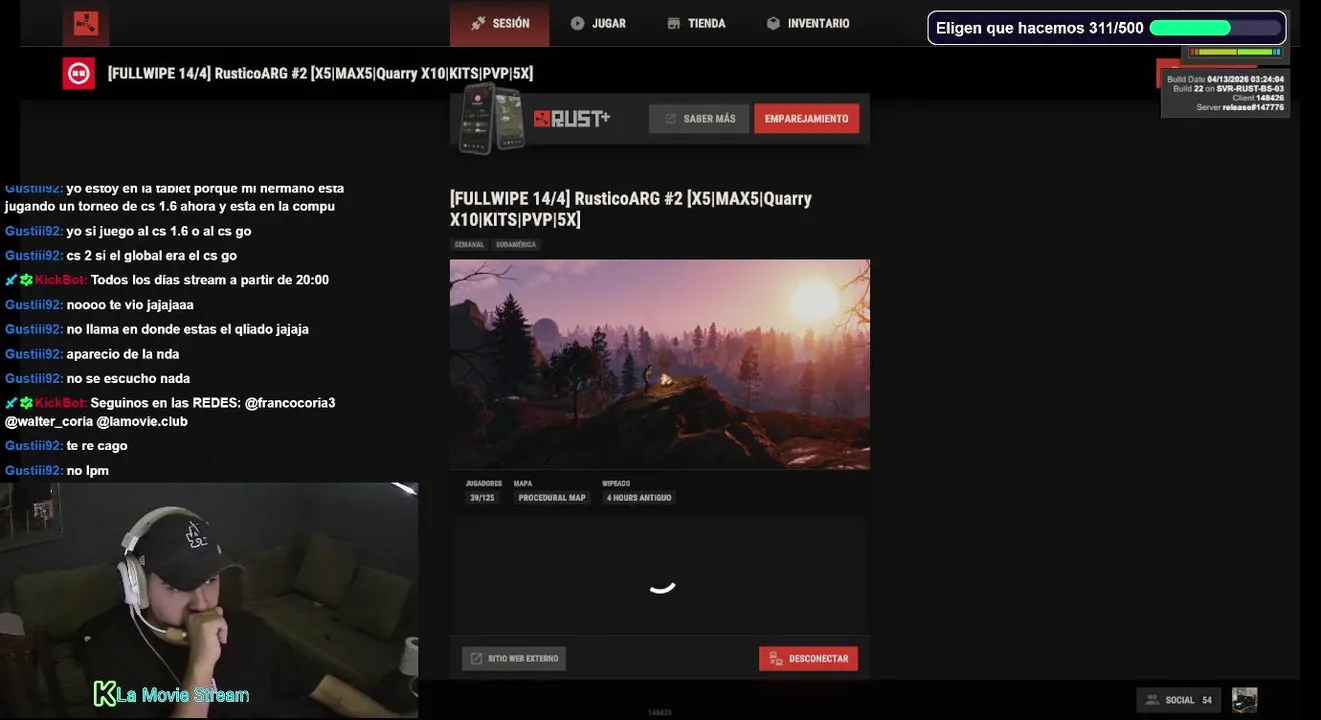The height and width of the screenshot is (720, 1321).
Task: Open the Social 54 button
Action: (x=1179, y=700)
